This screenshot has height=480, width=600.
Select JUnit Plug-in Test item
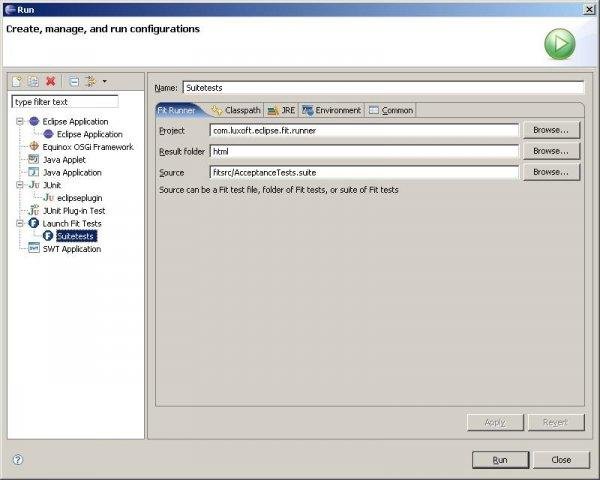tap(74, 211)
